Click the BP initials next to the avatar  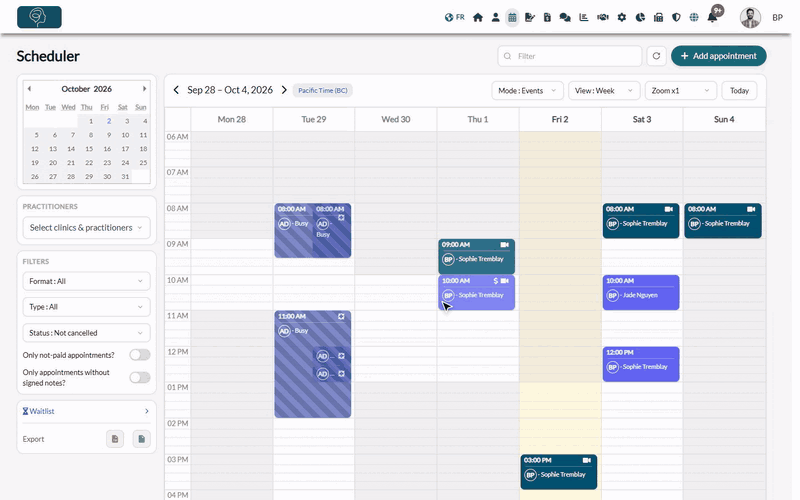click(x=777, y=18)
